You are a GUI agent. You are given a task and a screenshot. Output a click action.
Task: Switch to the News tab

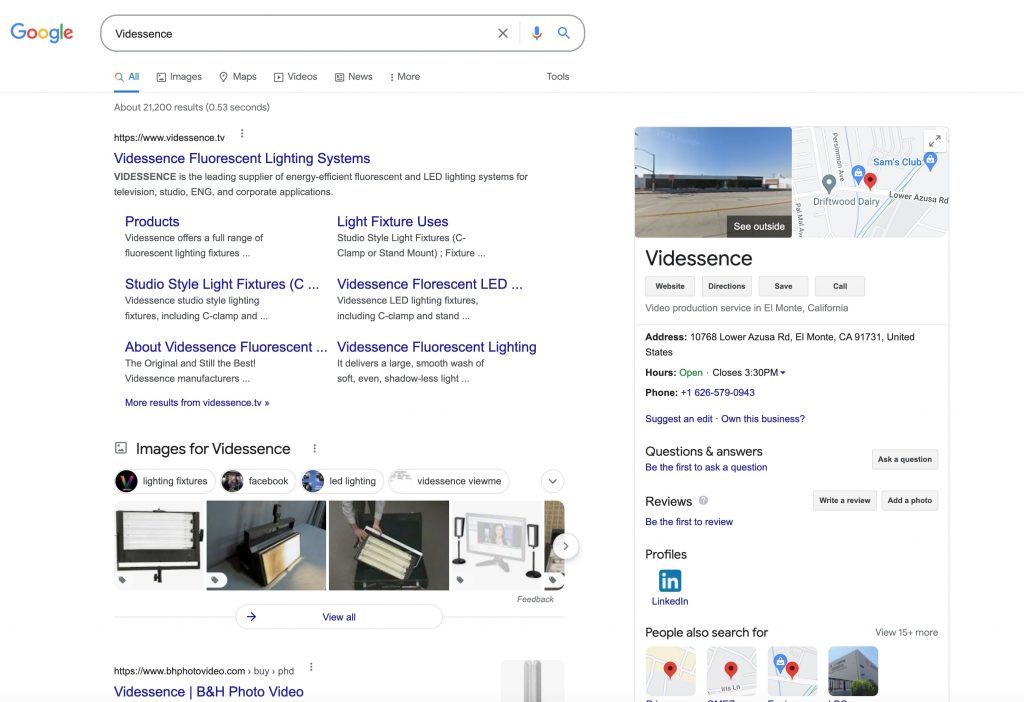(354, 76)
